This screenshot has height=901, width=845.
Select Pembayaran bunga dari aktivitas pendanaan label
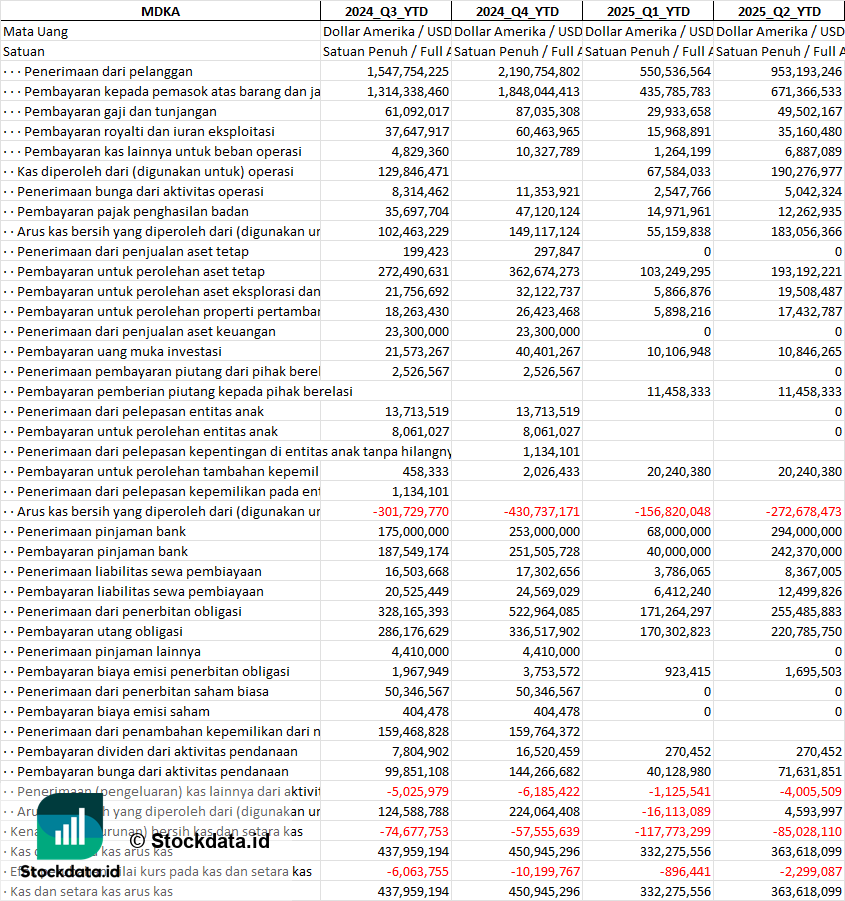pyautogui.click(x=153, y=772)
